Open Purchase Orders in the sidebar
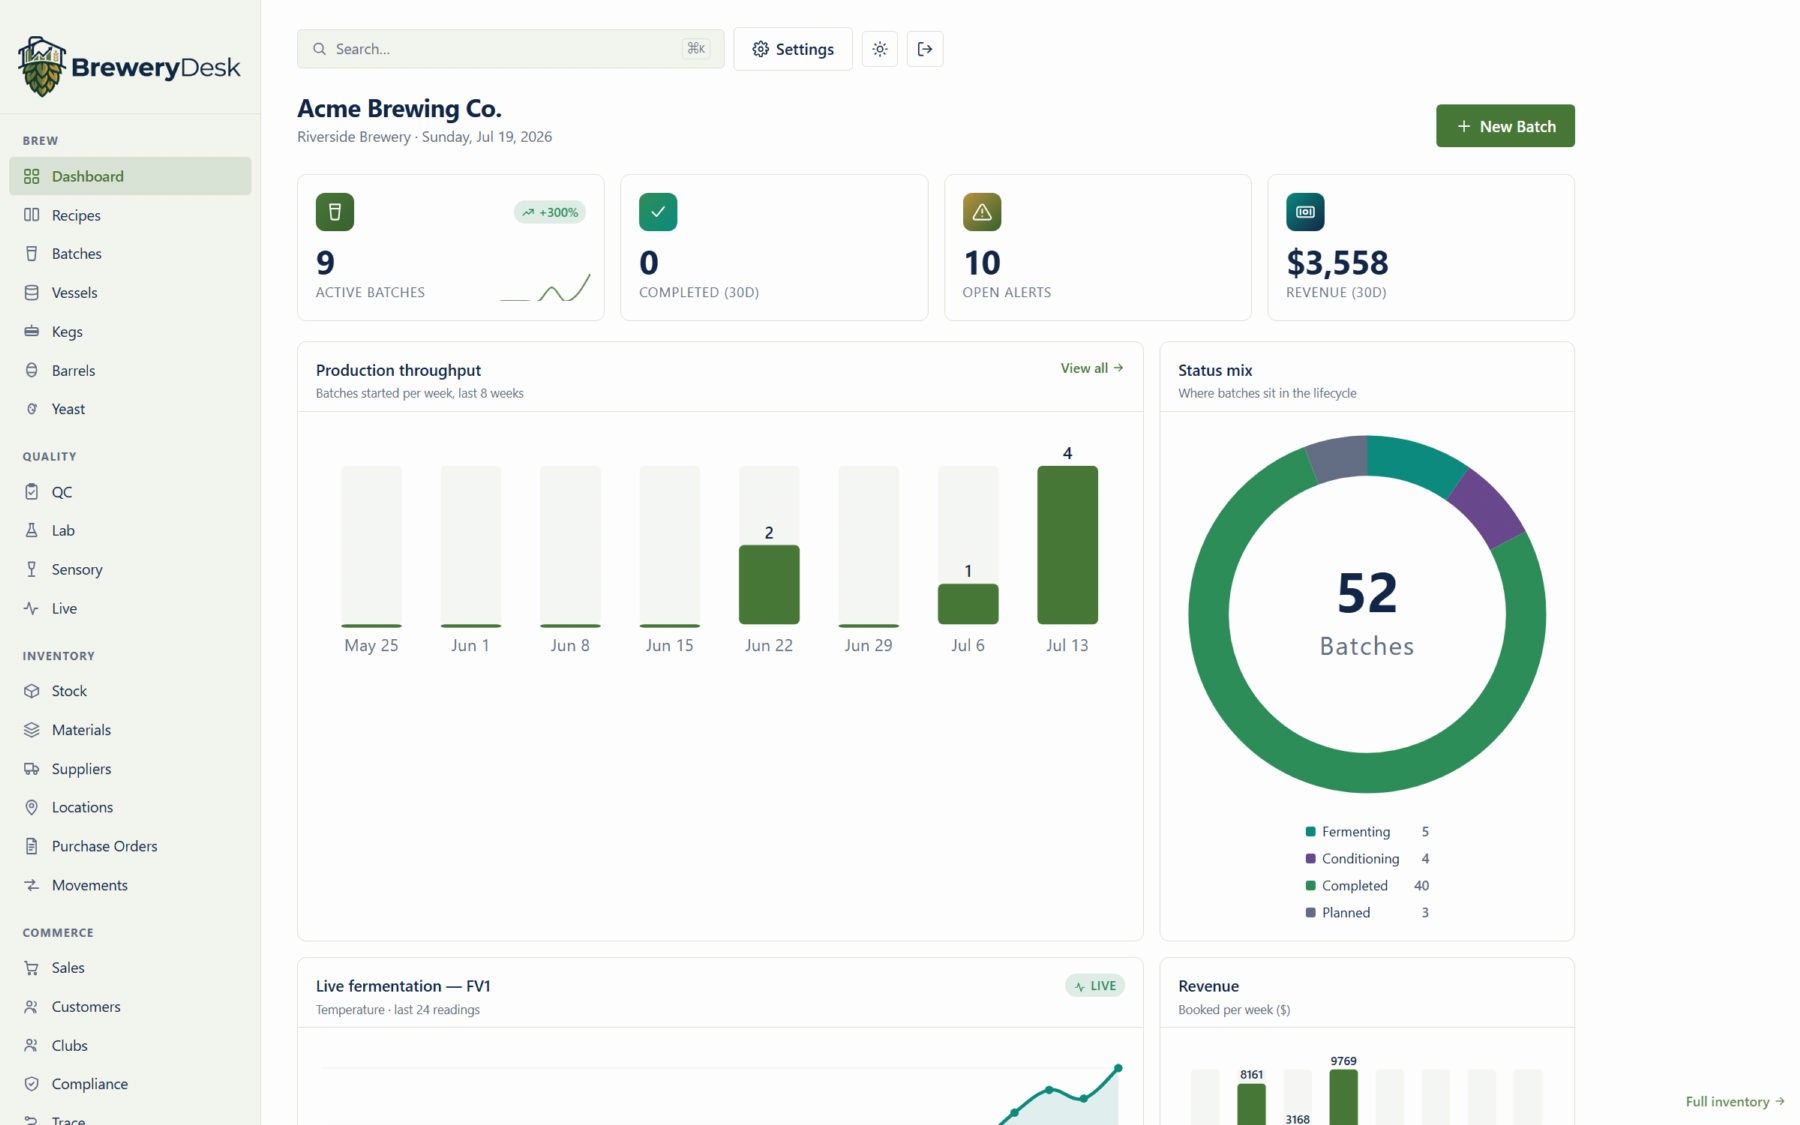The height and width of the screenshot is (1125, 1800). 130,846
